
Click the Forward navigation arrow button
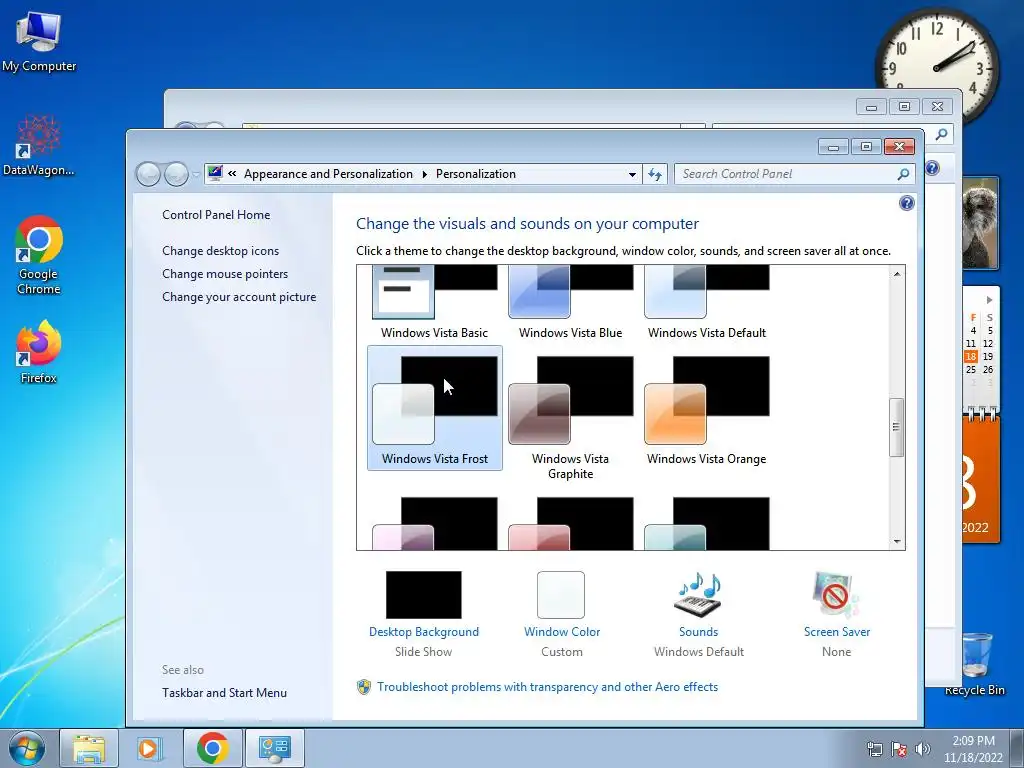click(x=176, y=174)
